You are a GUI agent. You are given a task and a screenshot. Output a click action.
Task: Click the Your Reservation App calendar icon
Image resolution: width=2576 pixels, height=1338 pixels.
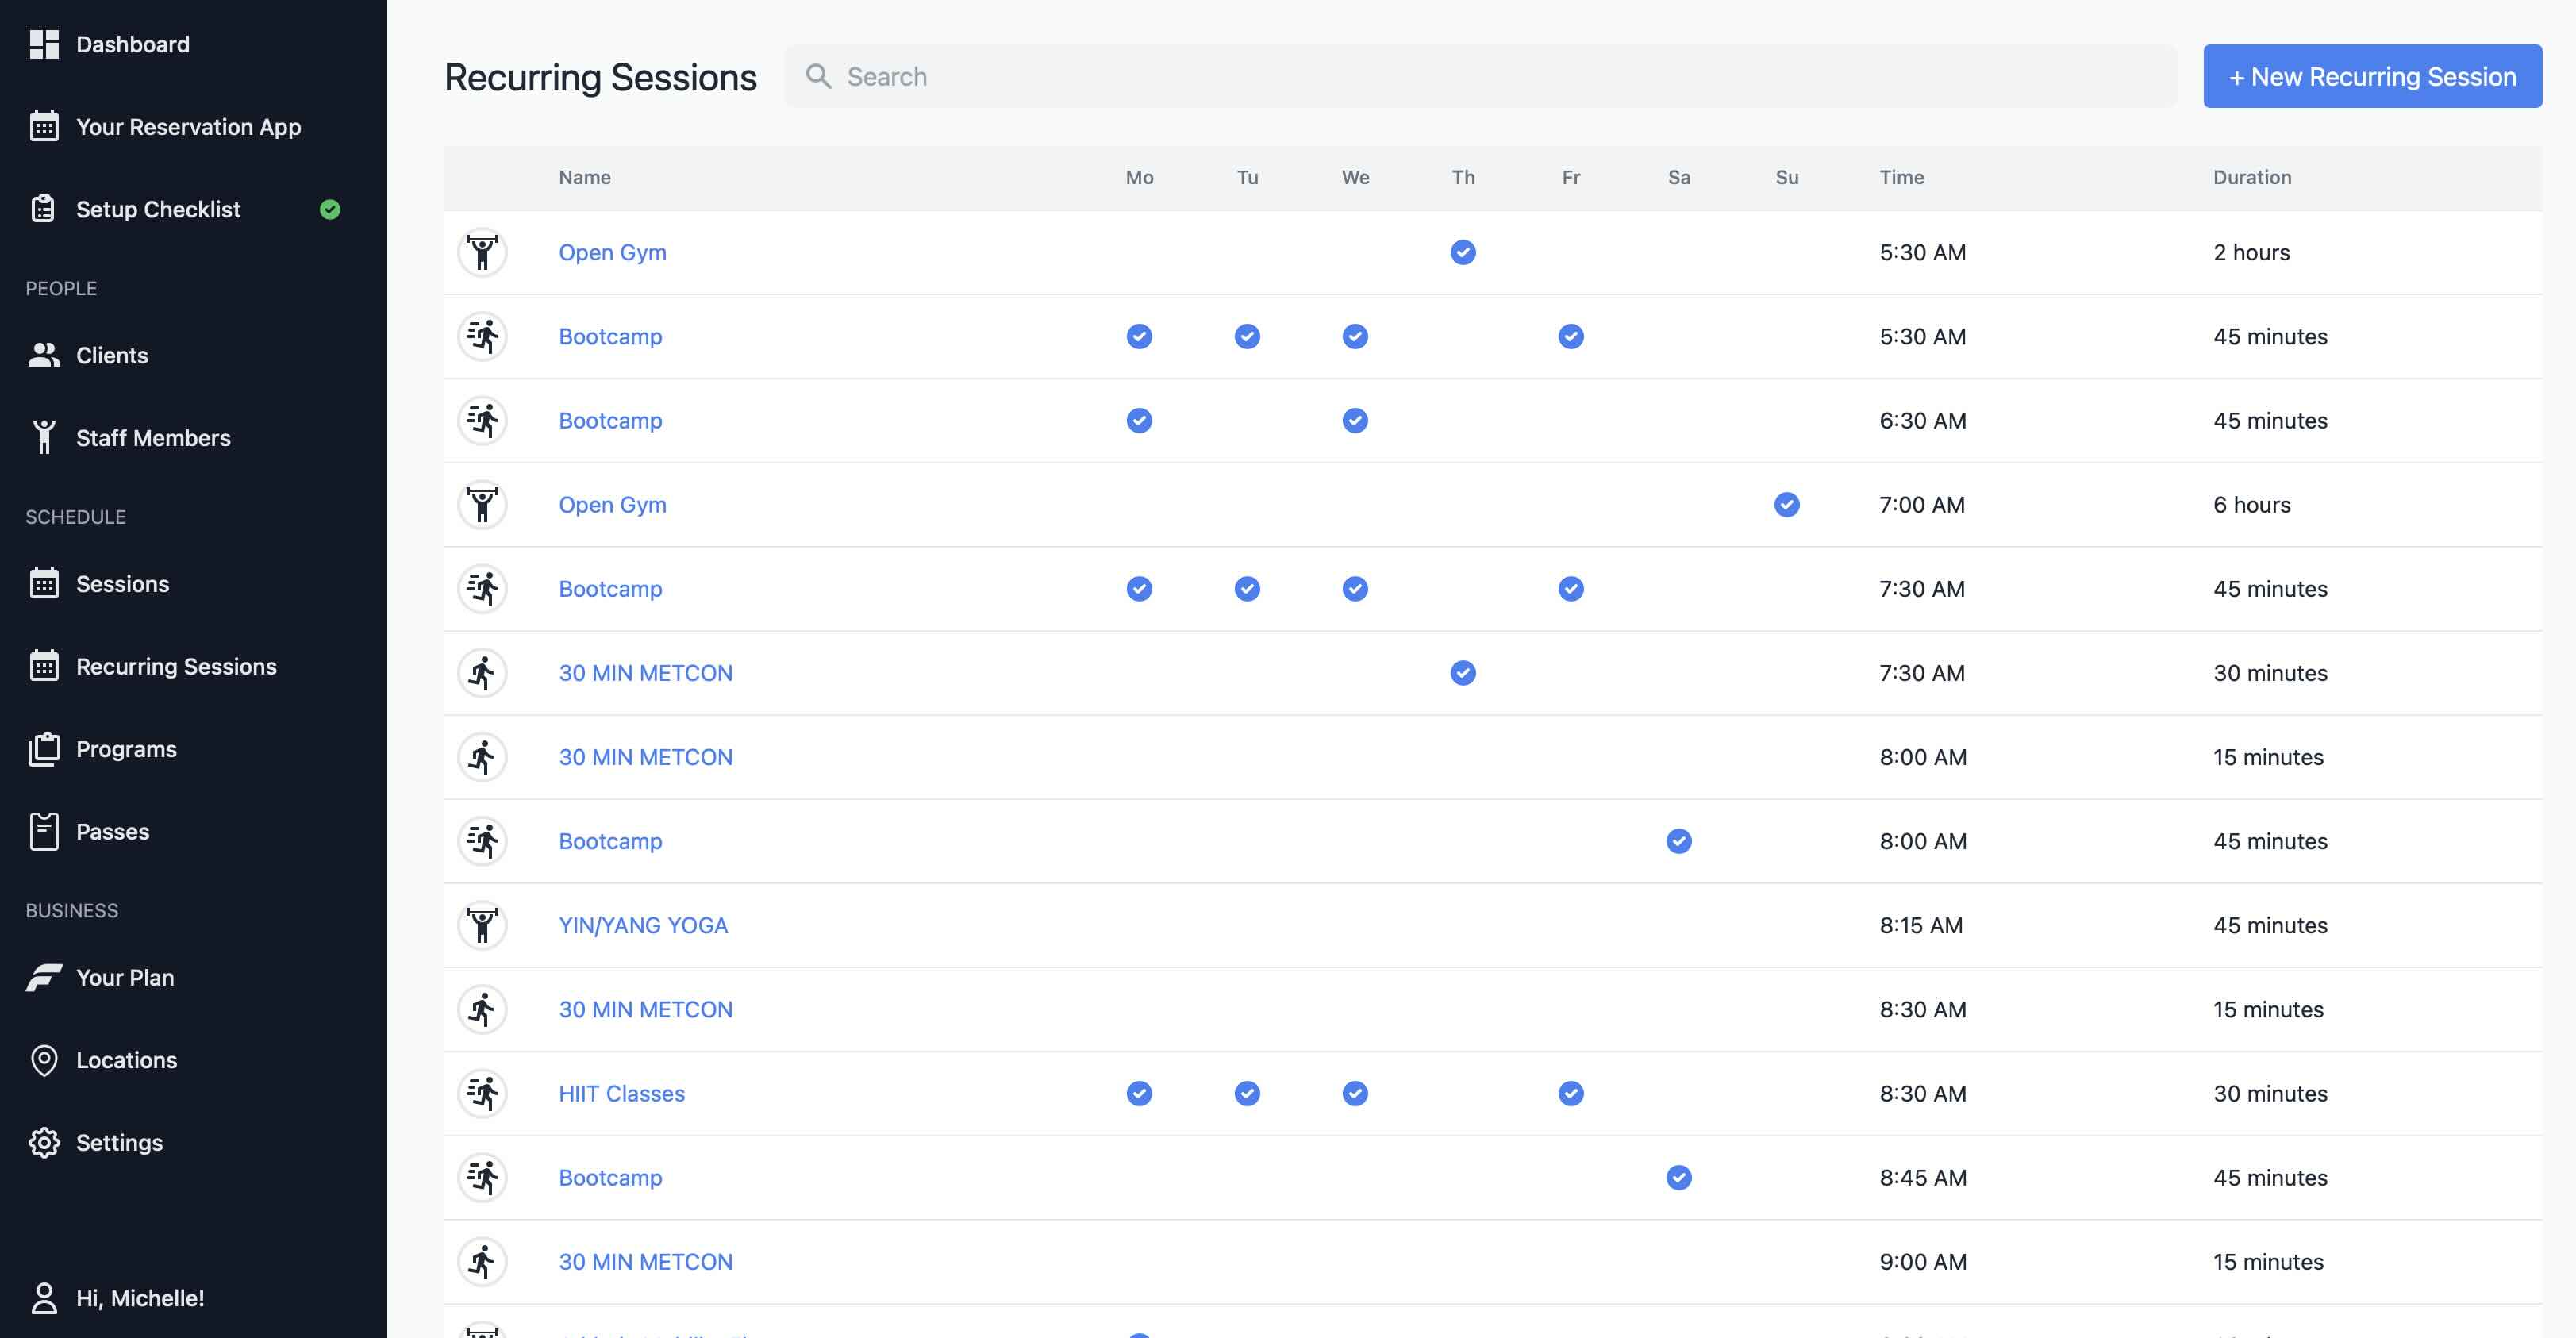44,126
